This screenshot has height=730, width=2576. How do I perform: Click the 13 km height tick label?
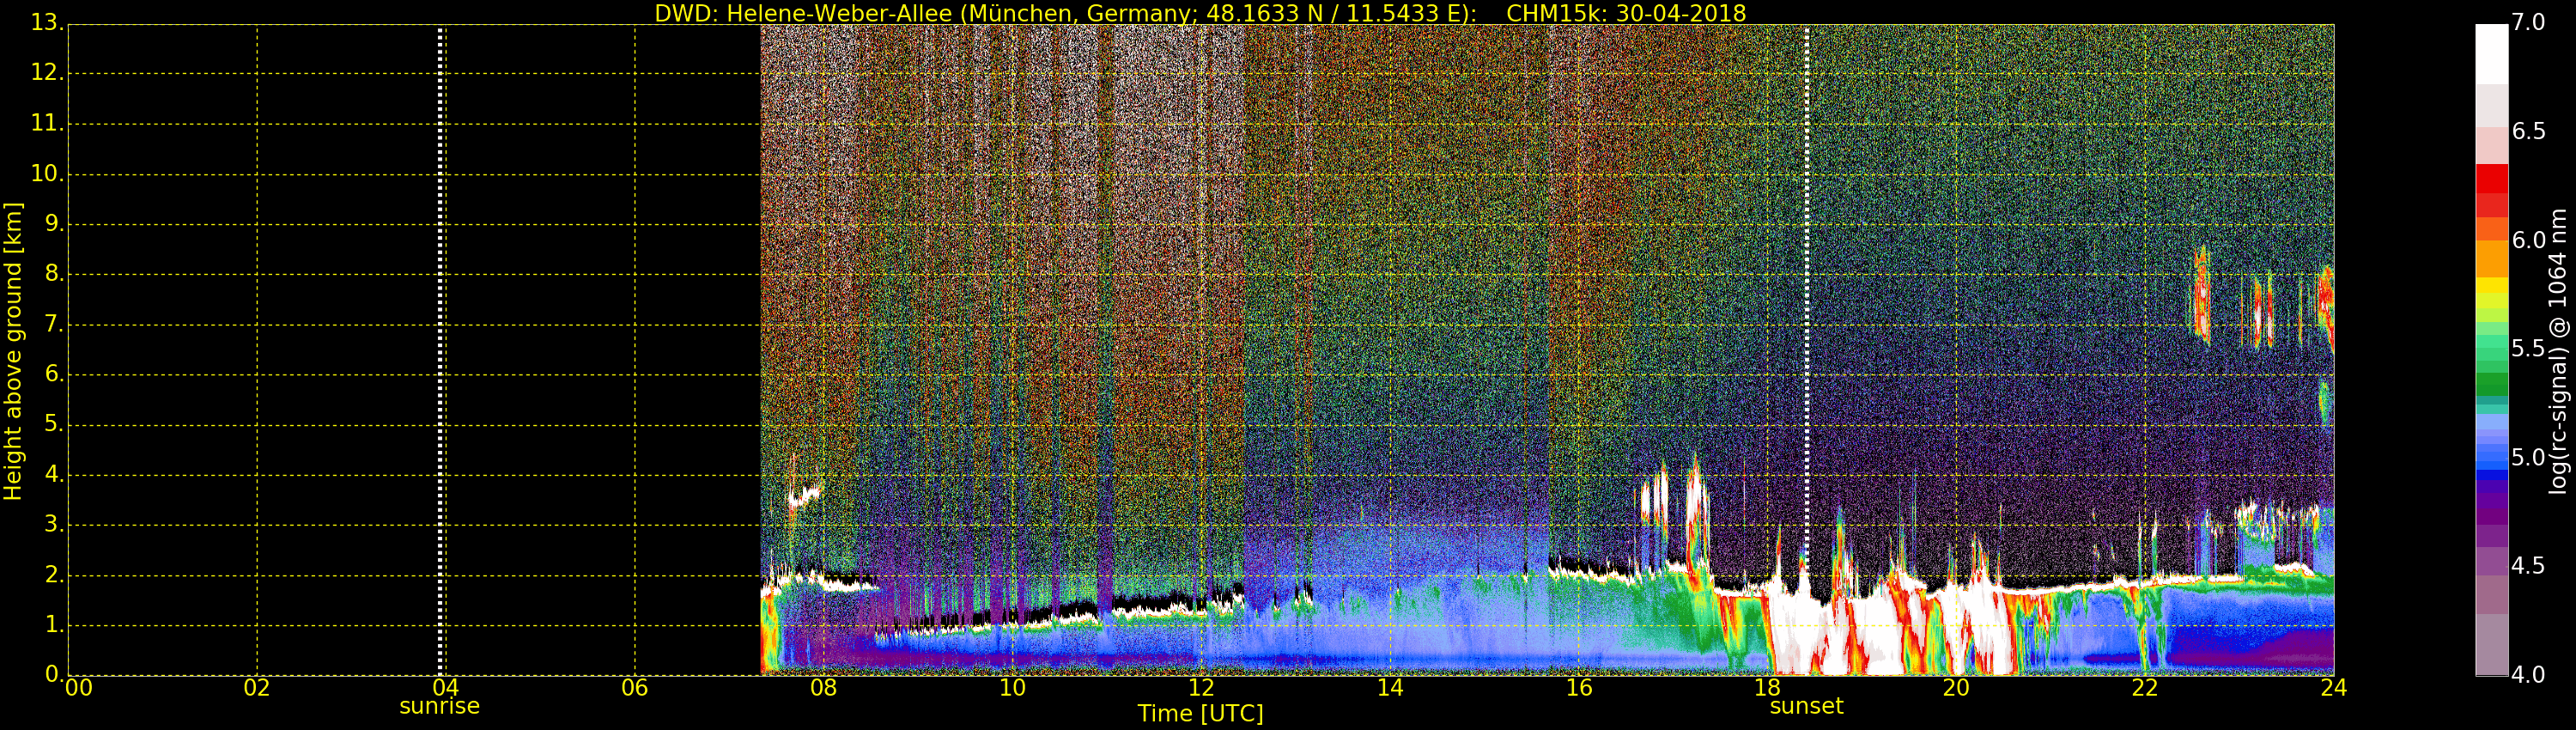point(46,23)
